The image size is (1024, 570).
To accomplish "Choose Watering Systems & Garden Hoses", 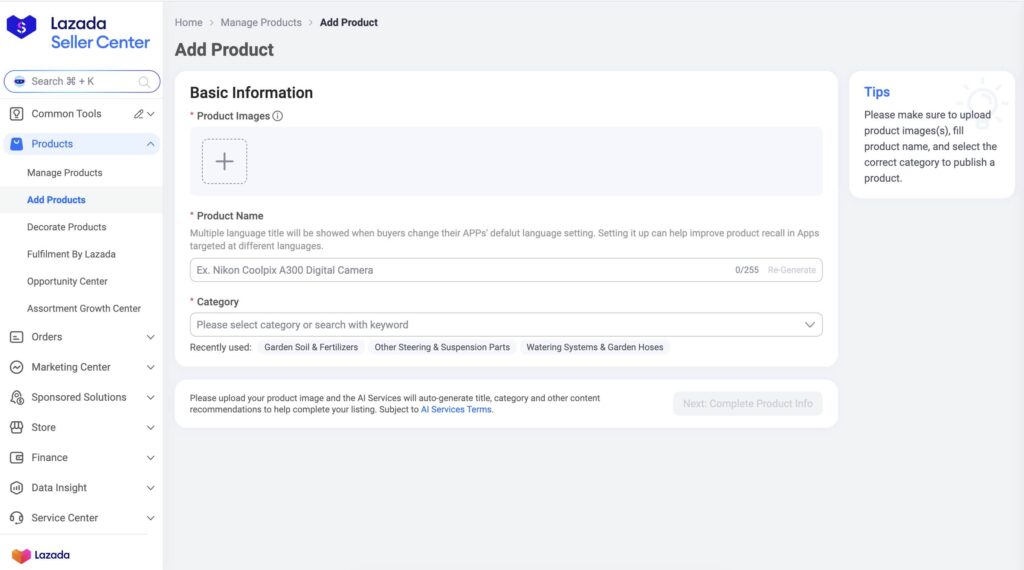I will click(x=595, y=347).
